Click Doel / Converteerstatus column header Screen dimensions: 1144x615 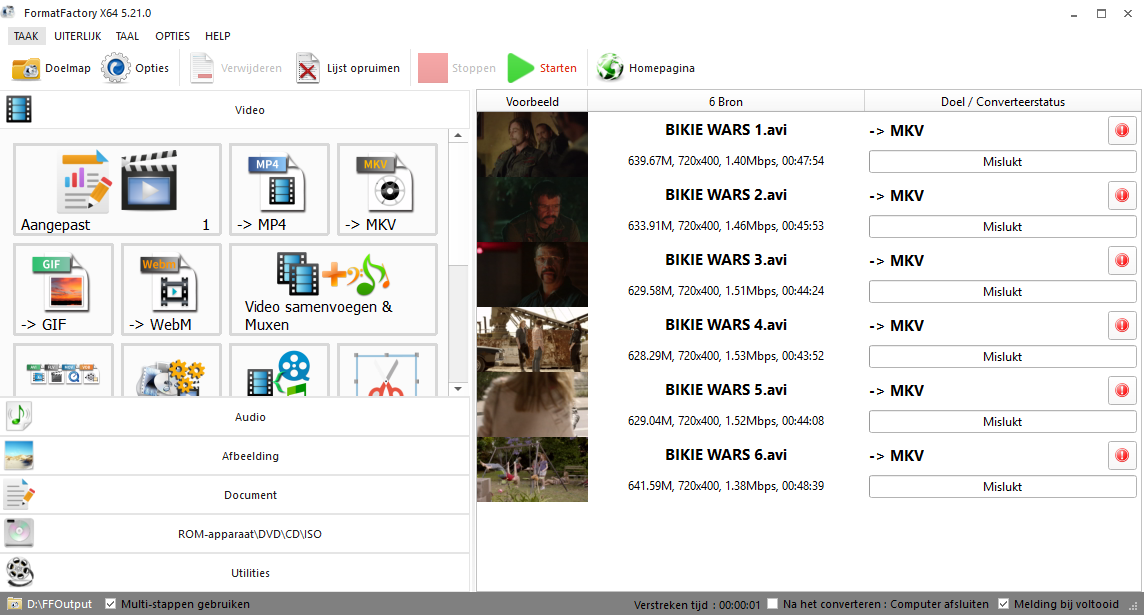[1002, 101]
